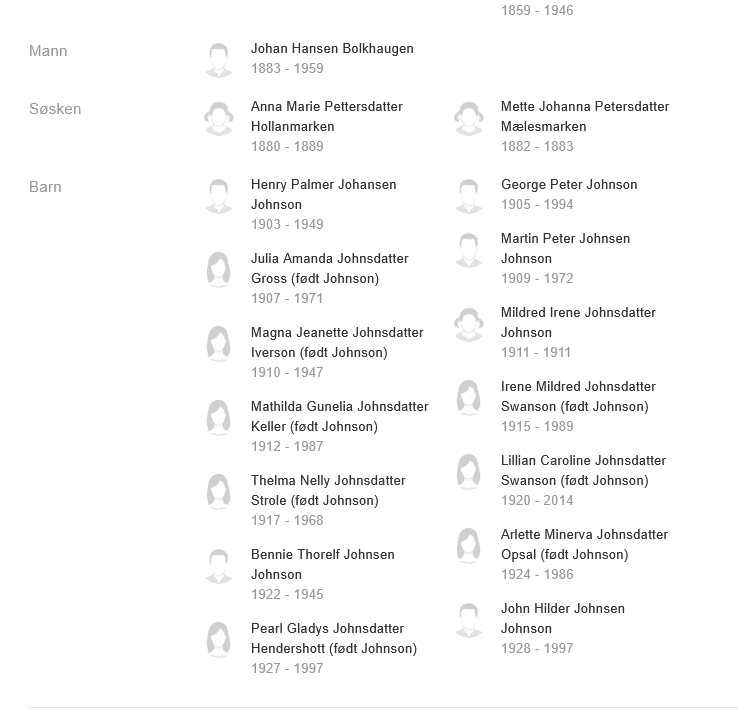Open Irene Mildred Swanson's profile link
The width and height of the screenshot is (738, 709).
point(578,396)
